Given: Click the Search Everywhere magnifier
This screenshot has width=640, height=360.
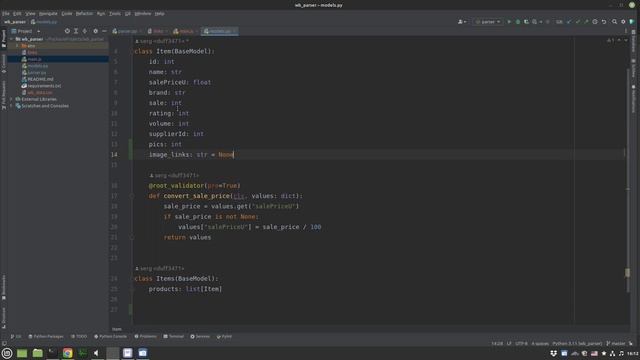Looking at the screenshot, I should [x=614, y=22].
